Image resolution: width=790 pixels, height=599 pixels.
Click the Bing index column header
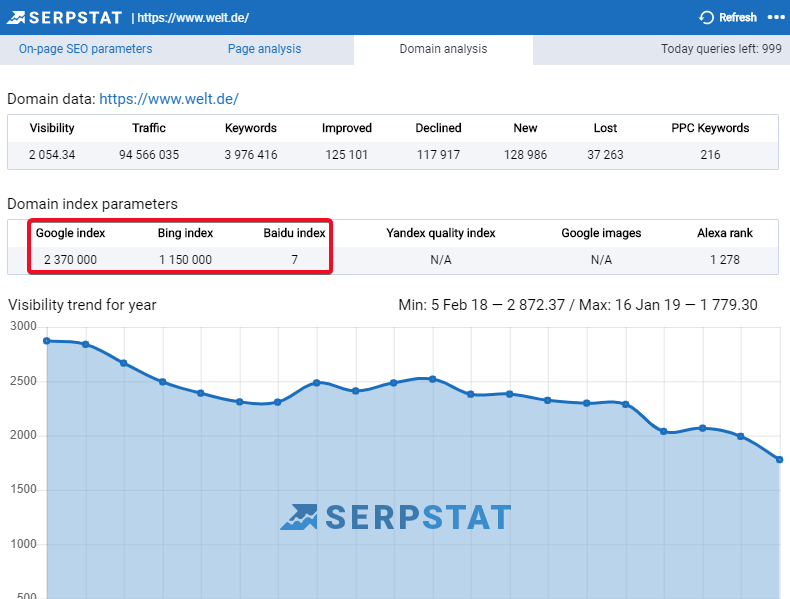185,233
